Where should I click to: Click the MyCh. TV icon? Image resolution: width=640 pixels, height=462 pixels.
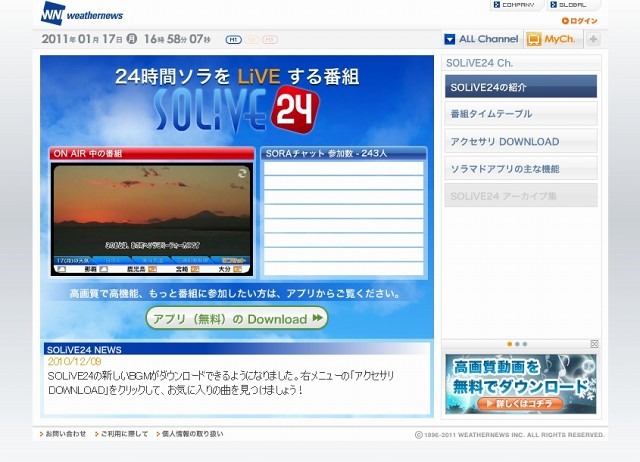tap(534, 39)
